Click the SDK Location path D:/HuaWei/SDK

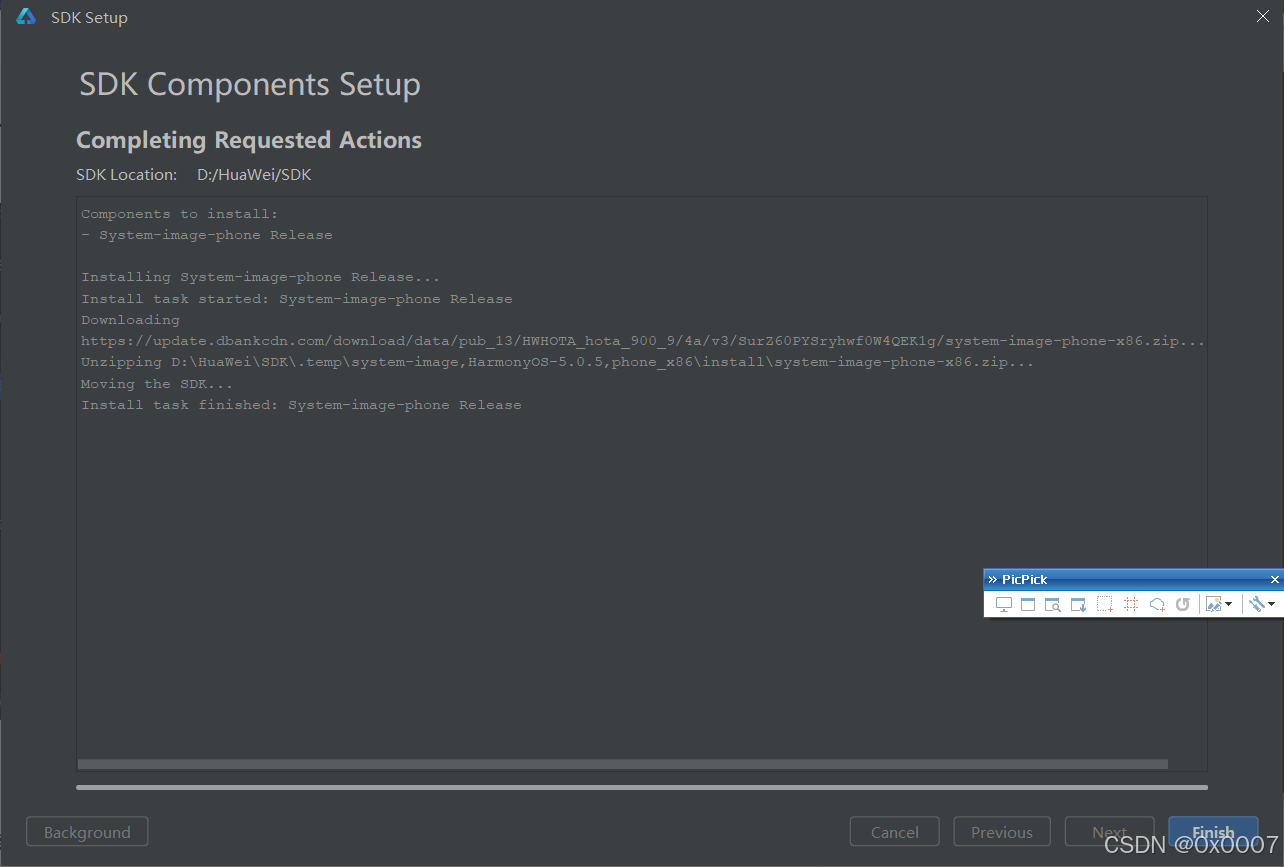pyautogui.click(x=254, y=174)
